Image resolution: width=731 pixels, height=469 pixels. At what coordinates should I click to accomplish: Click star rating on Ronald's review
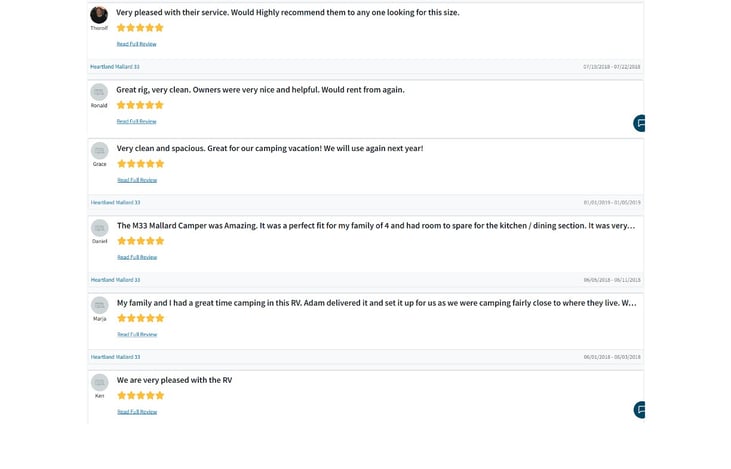[140, 105]
